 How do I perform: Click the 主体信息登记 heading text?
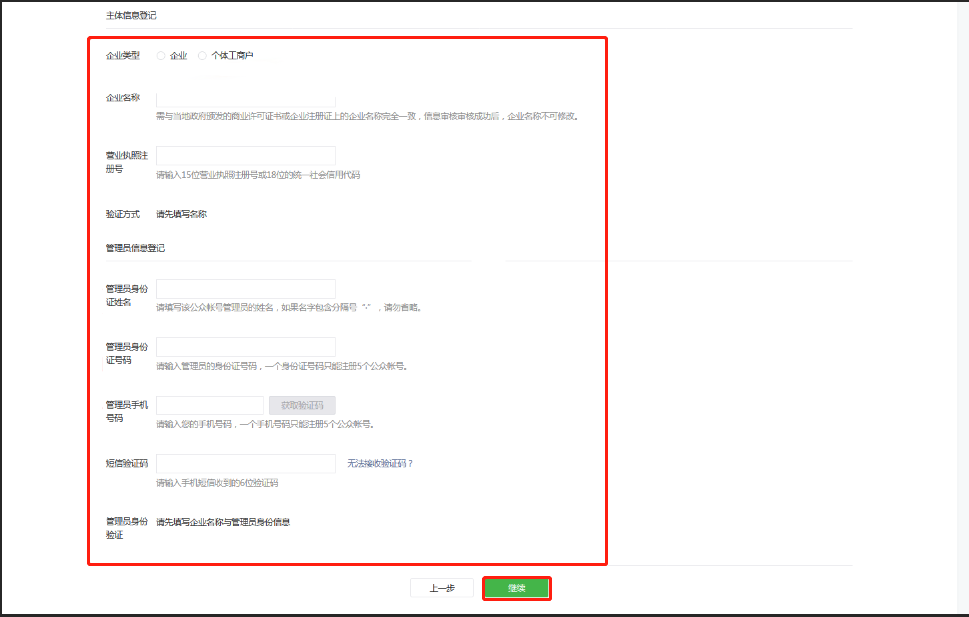click(131, 15)
